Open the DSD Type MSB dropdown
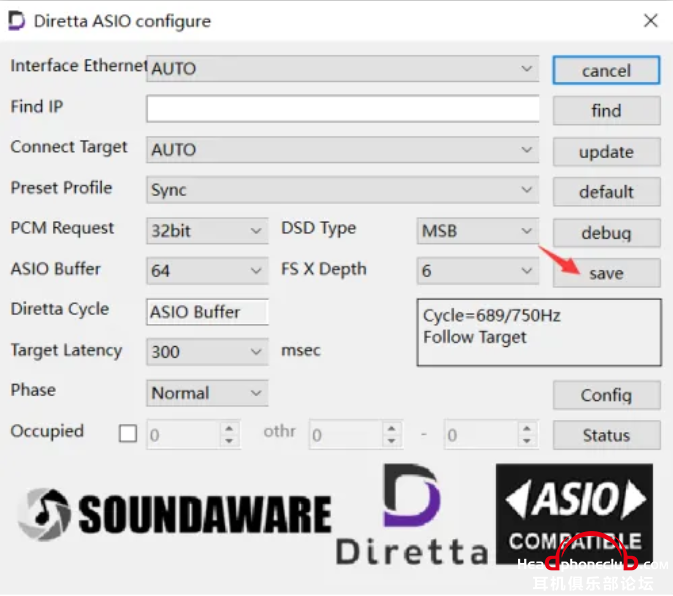The height and width of the screenshot is (596, 673). (x=478, y=231)
